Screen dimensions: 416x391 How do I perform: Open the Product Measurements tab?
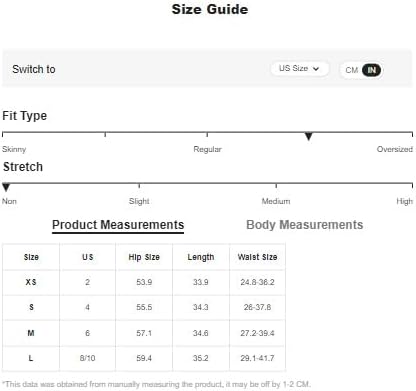point(118,225)
